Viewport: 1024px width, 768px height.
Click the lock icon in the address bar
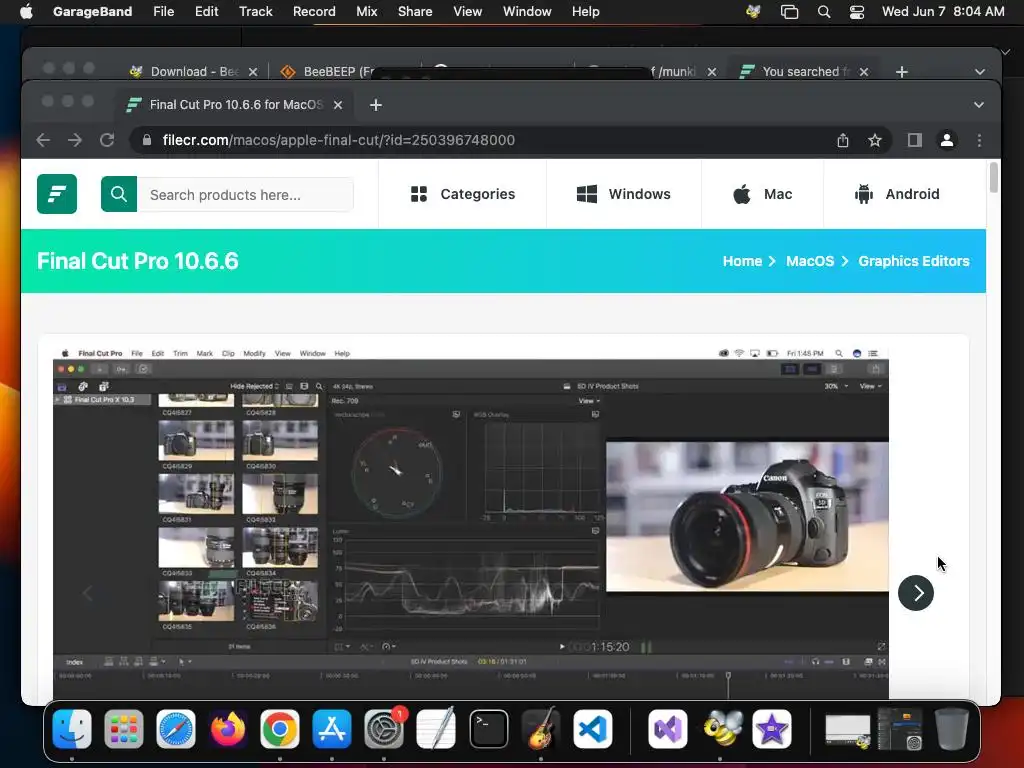[147, 140]
